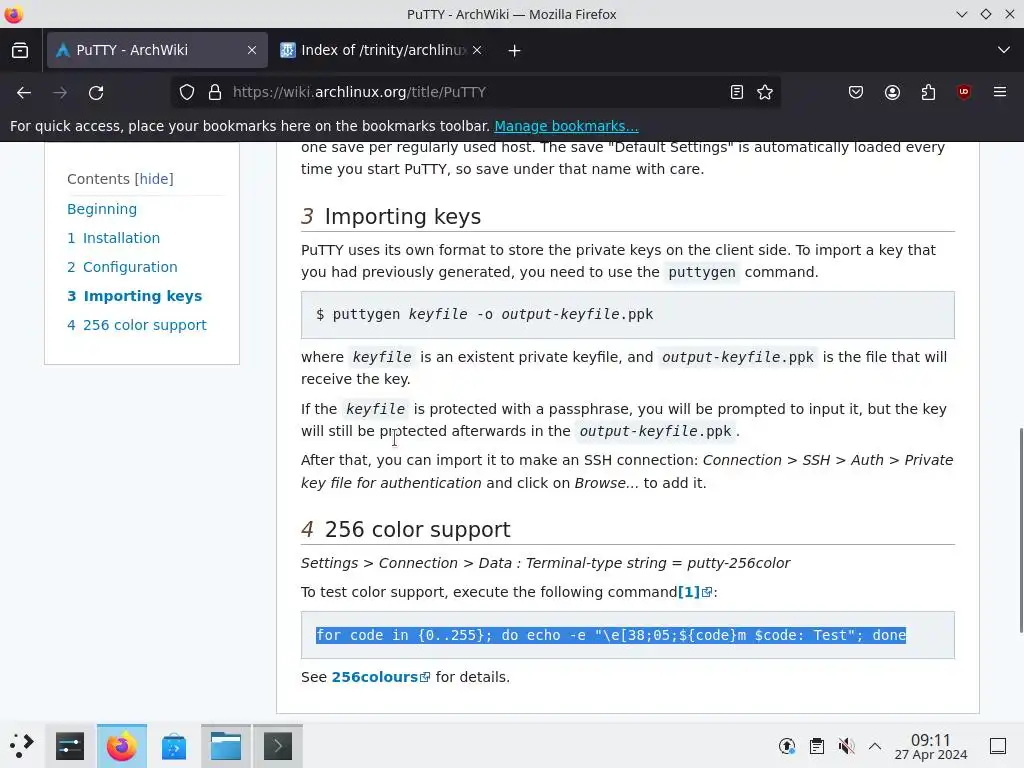Bookmark this page with the star
This screenshot has width=1024, height=768.
pos(765,93)
